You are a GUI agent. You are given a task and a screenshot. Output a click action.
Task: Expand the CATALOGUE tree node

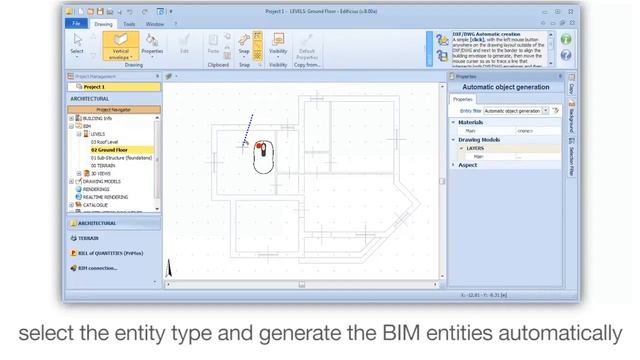71,205
